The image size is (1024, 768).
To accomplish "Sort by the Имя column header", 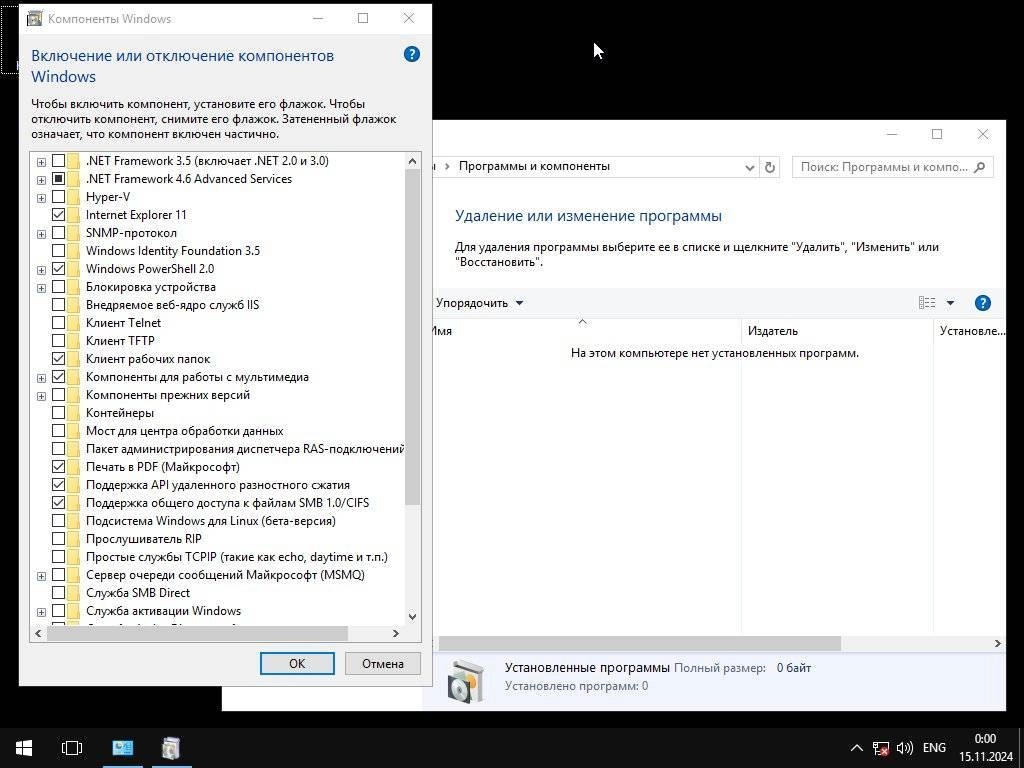I will pos(584,330).
